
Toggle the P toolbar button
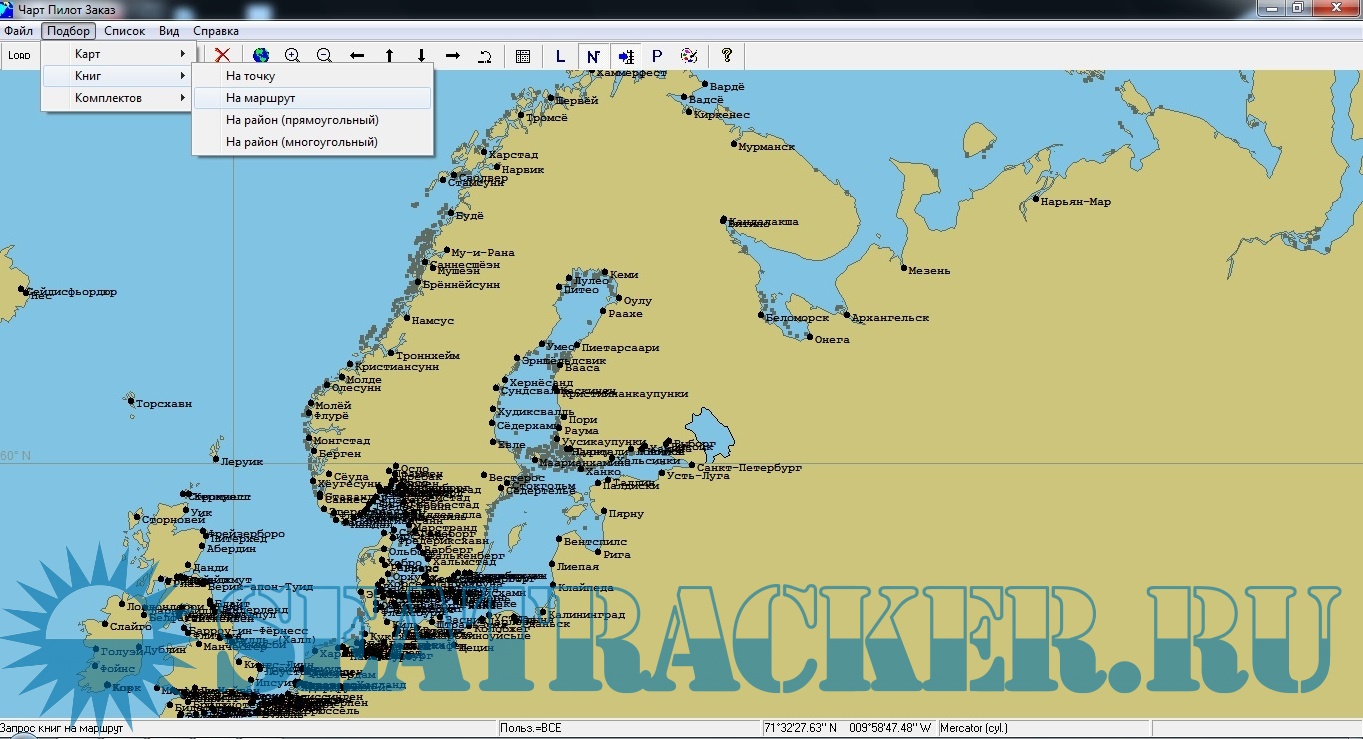[x=657, y=56]
